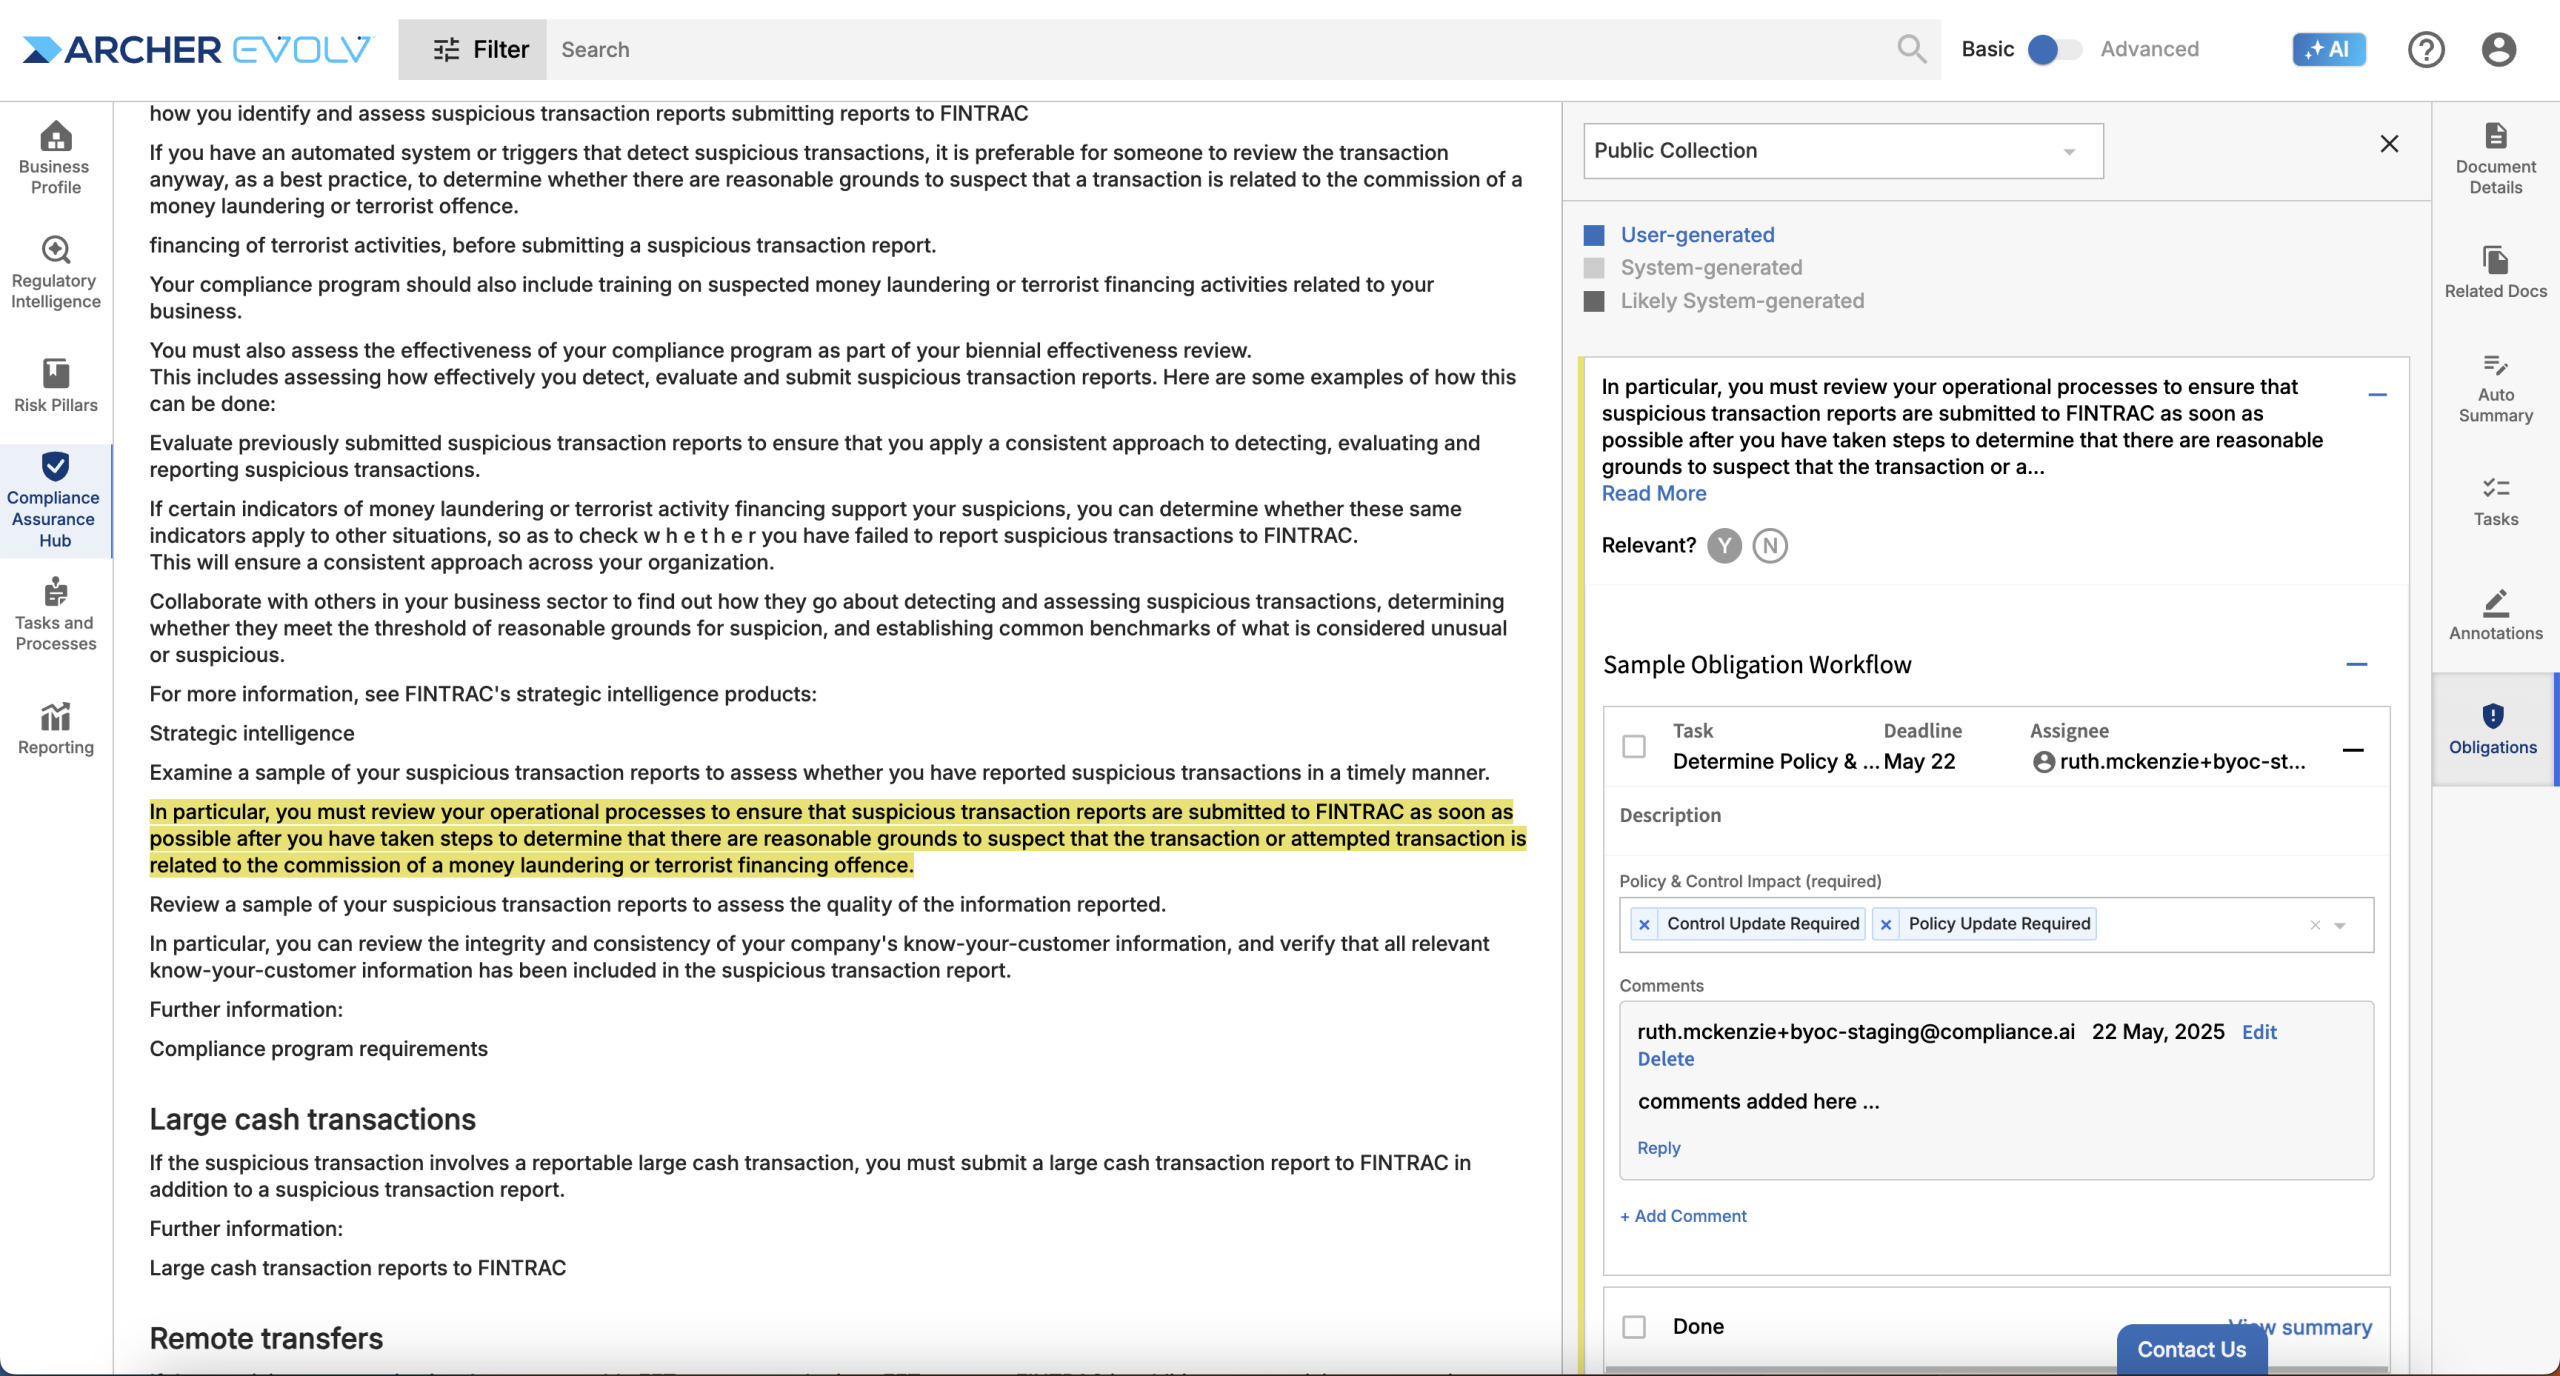Image resolution: width=2560 pixels, height=1376 pixels.
Task: Open the Tasks panel on right rail
Action: [x=2495, y=500]
